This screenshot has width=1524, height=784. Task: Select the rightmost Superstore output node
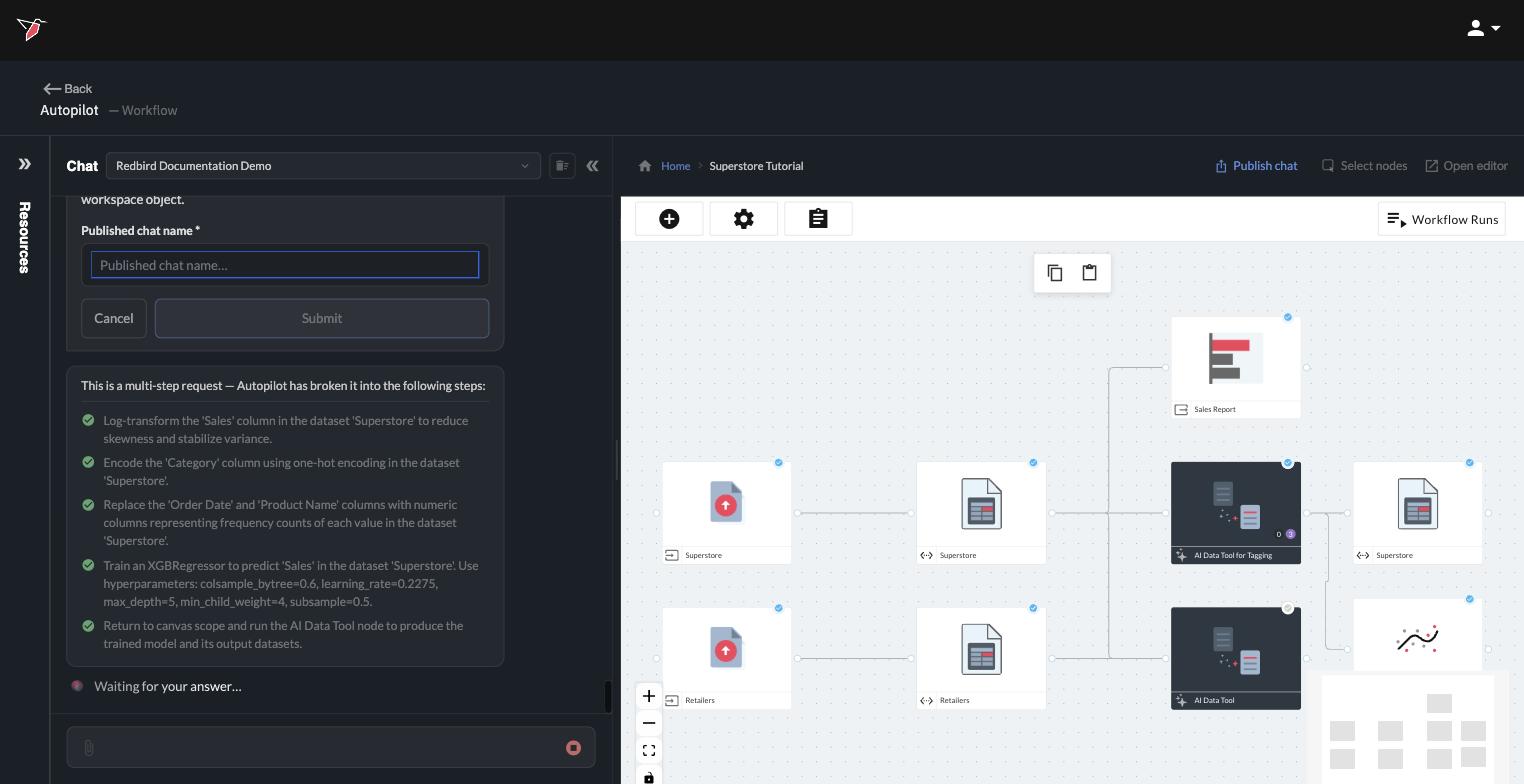pyautogui.click(x=1418, y=512)
